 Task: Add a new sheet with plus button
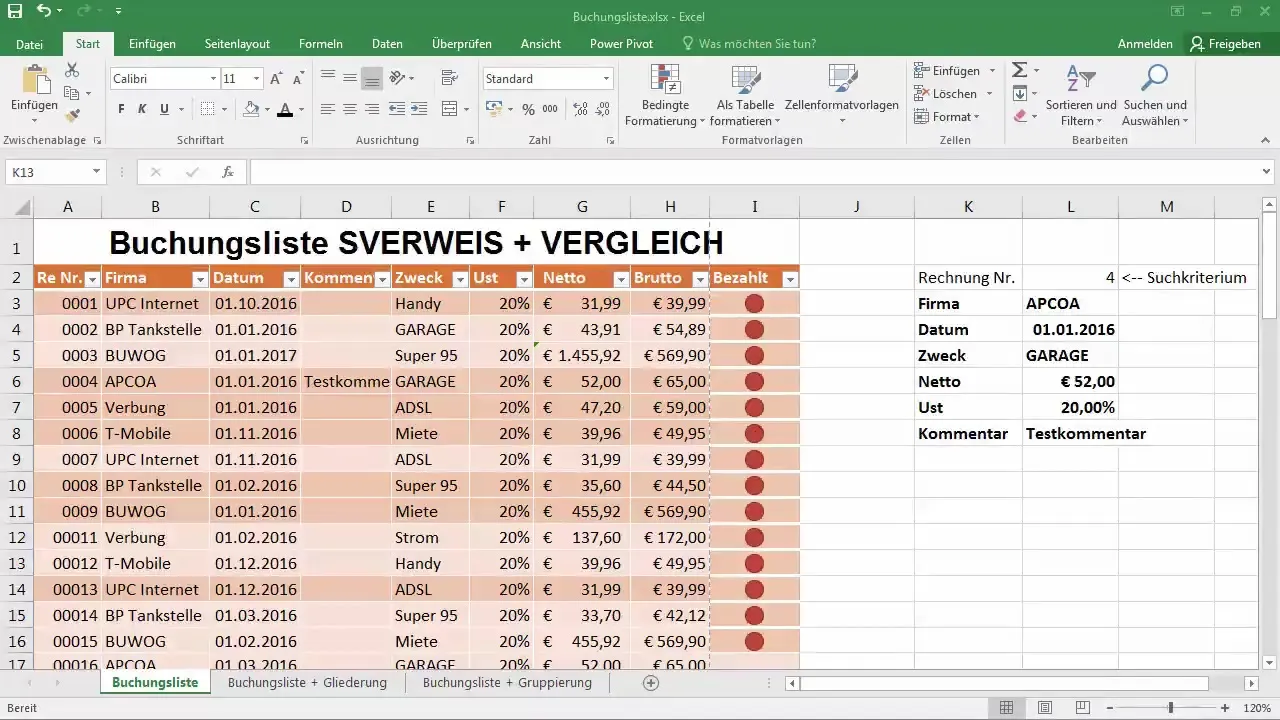[651, 683]
